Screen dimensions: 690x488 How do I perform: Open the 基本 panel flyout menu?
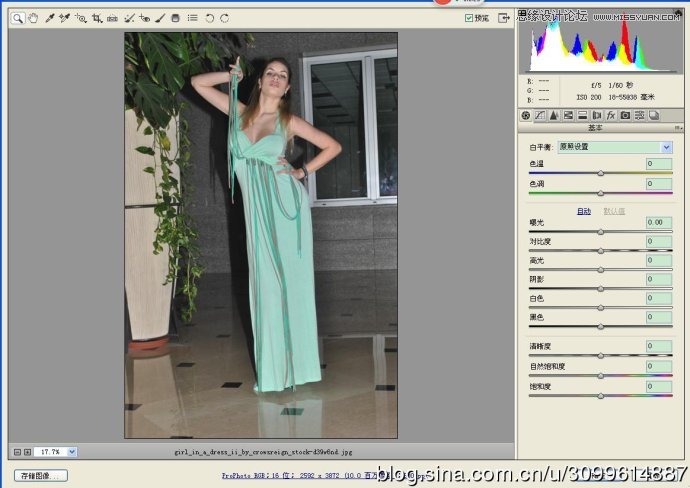(678, 128)
